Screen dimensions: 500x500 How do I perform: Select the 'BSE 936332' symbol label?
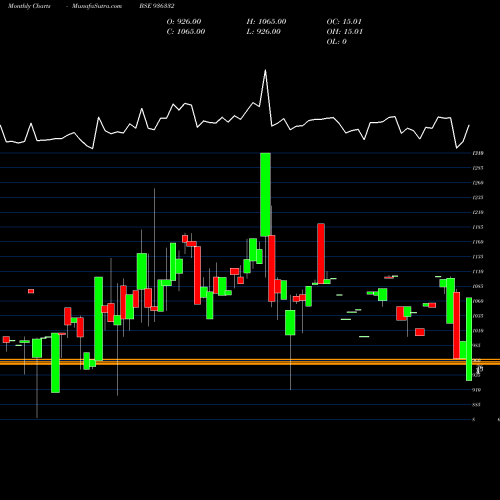pyautogui.click(x=157, y=6)
